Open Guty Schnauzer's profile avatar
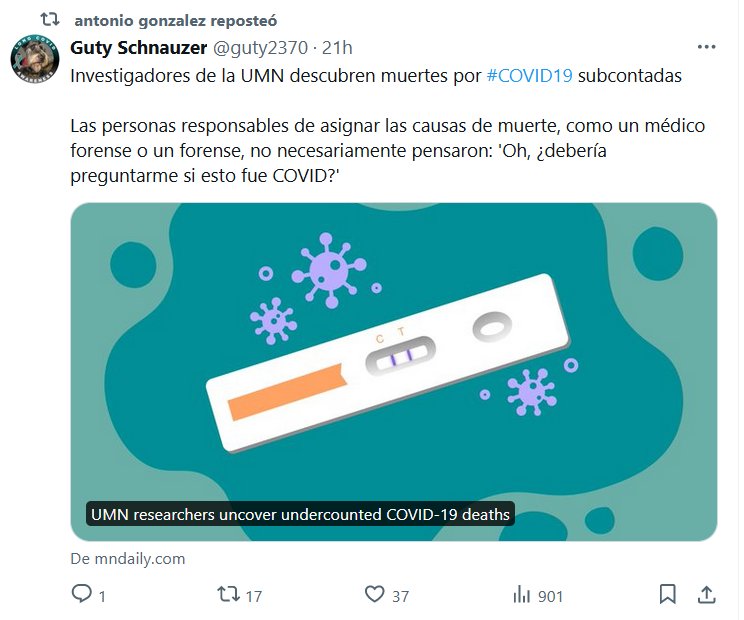Viewport: 744px width, 620px height. [x=35, y=59]
